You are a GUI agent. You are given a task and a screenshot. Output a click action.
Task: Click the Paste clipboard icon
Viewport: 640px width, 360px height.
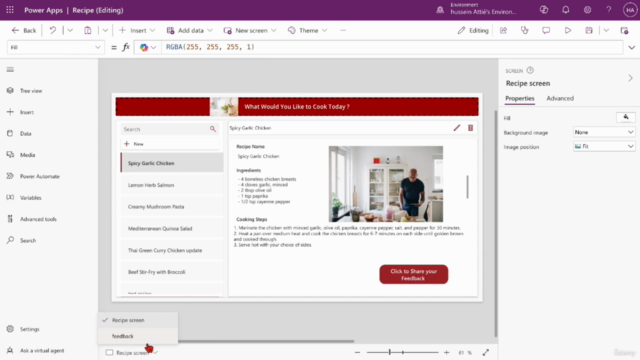pyautogui.click(x=88, y=31)
